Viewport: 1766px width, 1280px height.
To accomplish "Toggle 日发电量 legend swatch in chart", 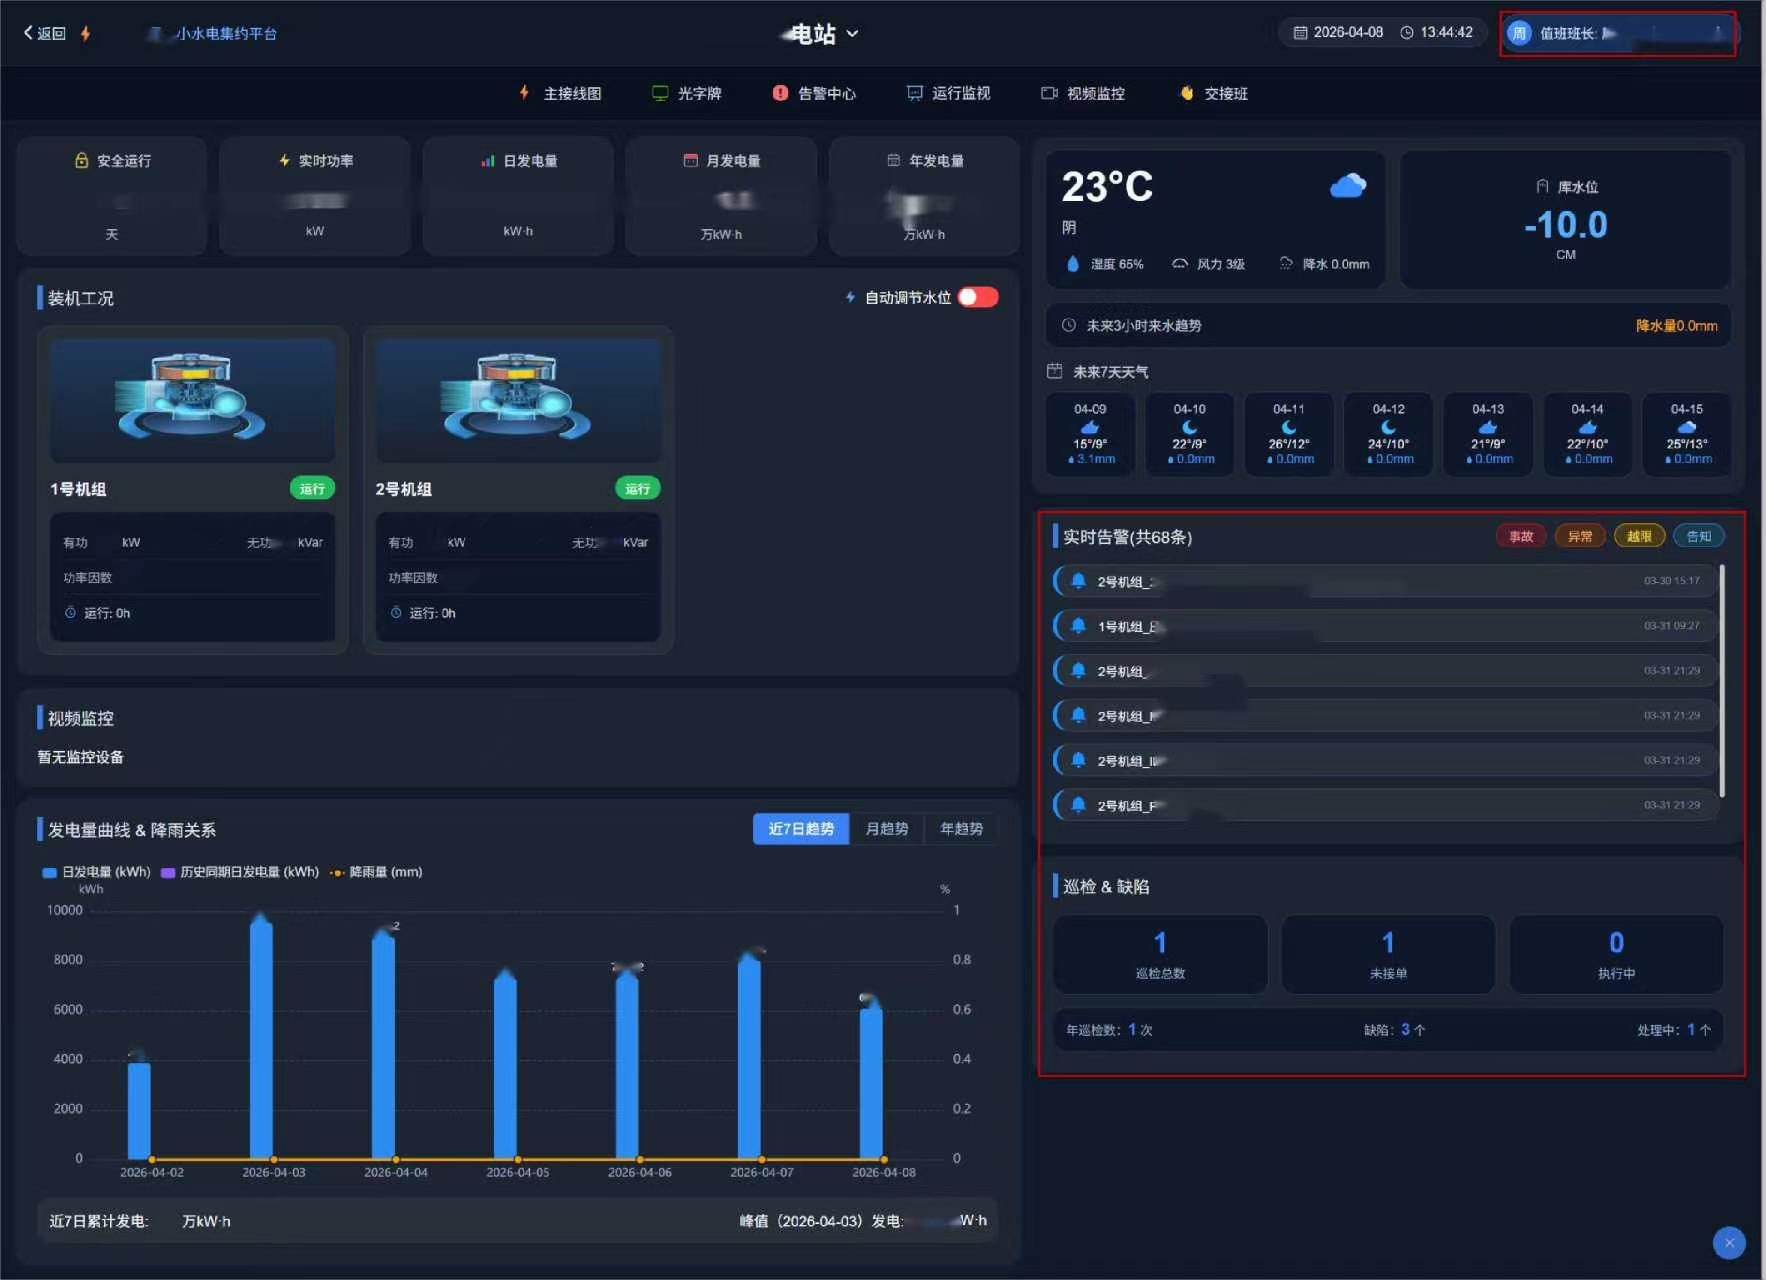I will click(49, 872).
